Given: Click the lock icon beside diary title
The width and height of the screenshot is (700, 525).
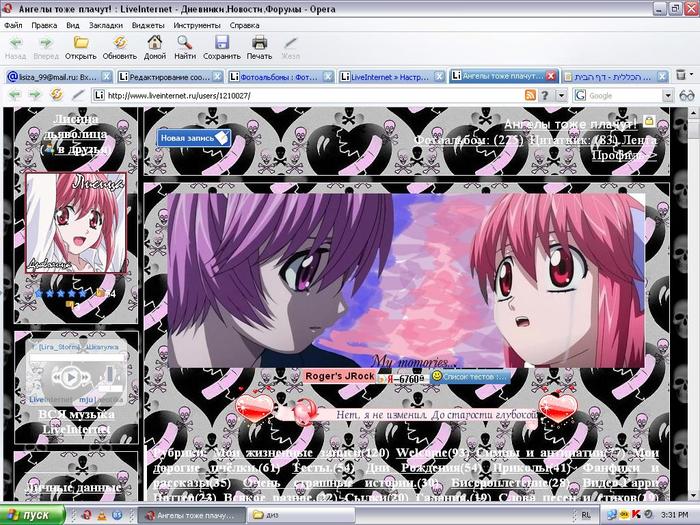Looking at the screenshot, I should coord(649,121).
